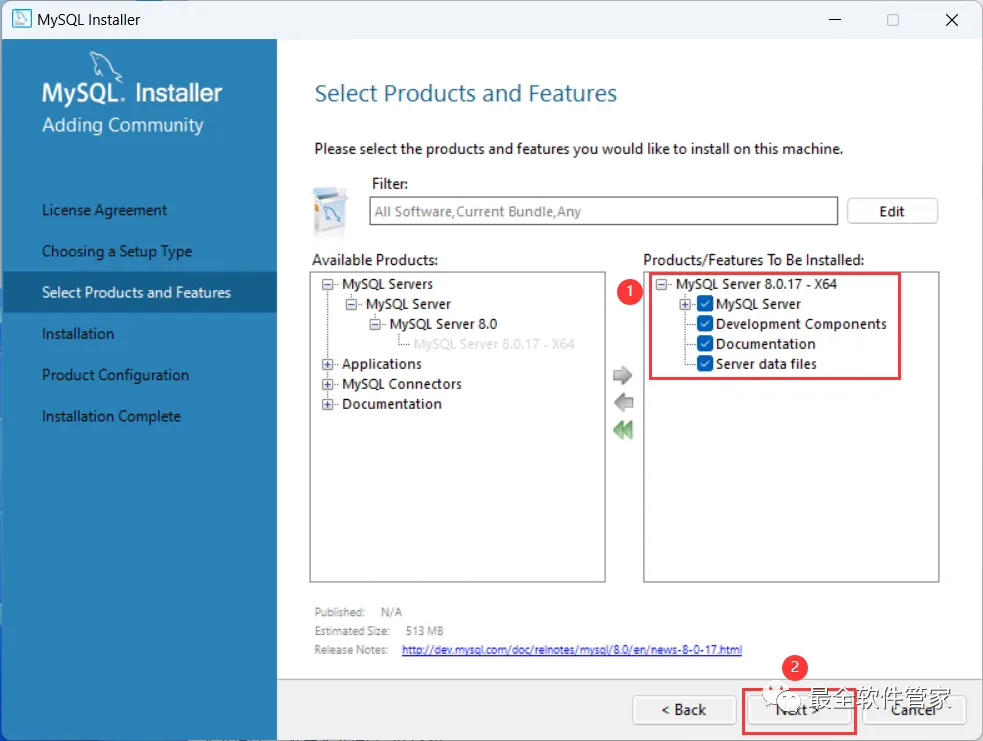
Task: Click the Next button
Action: tap(799, 710)
